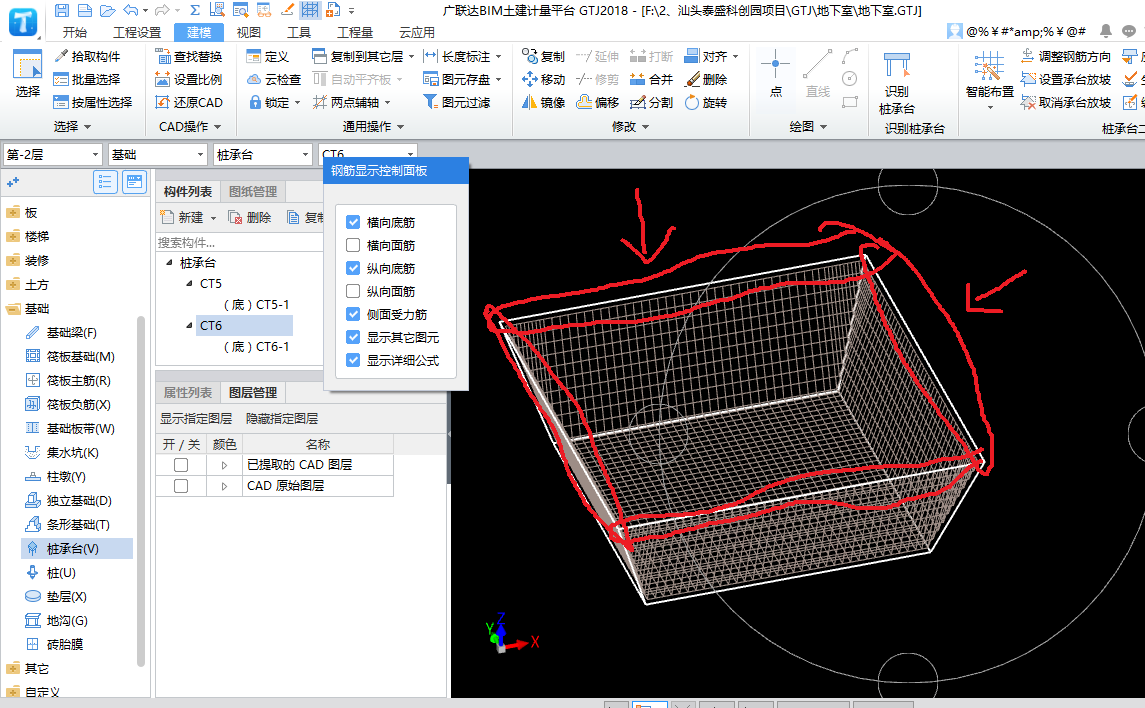Check the 已提取的 CAD 图层 checkbox
1145x708 pixels.
pyautogui.click(x=181, y=465)
